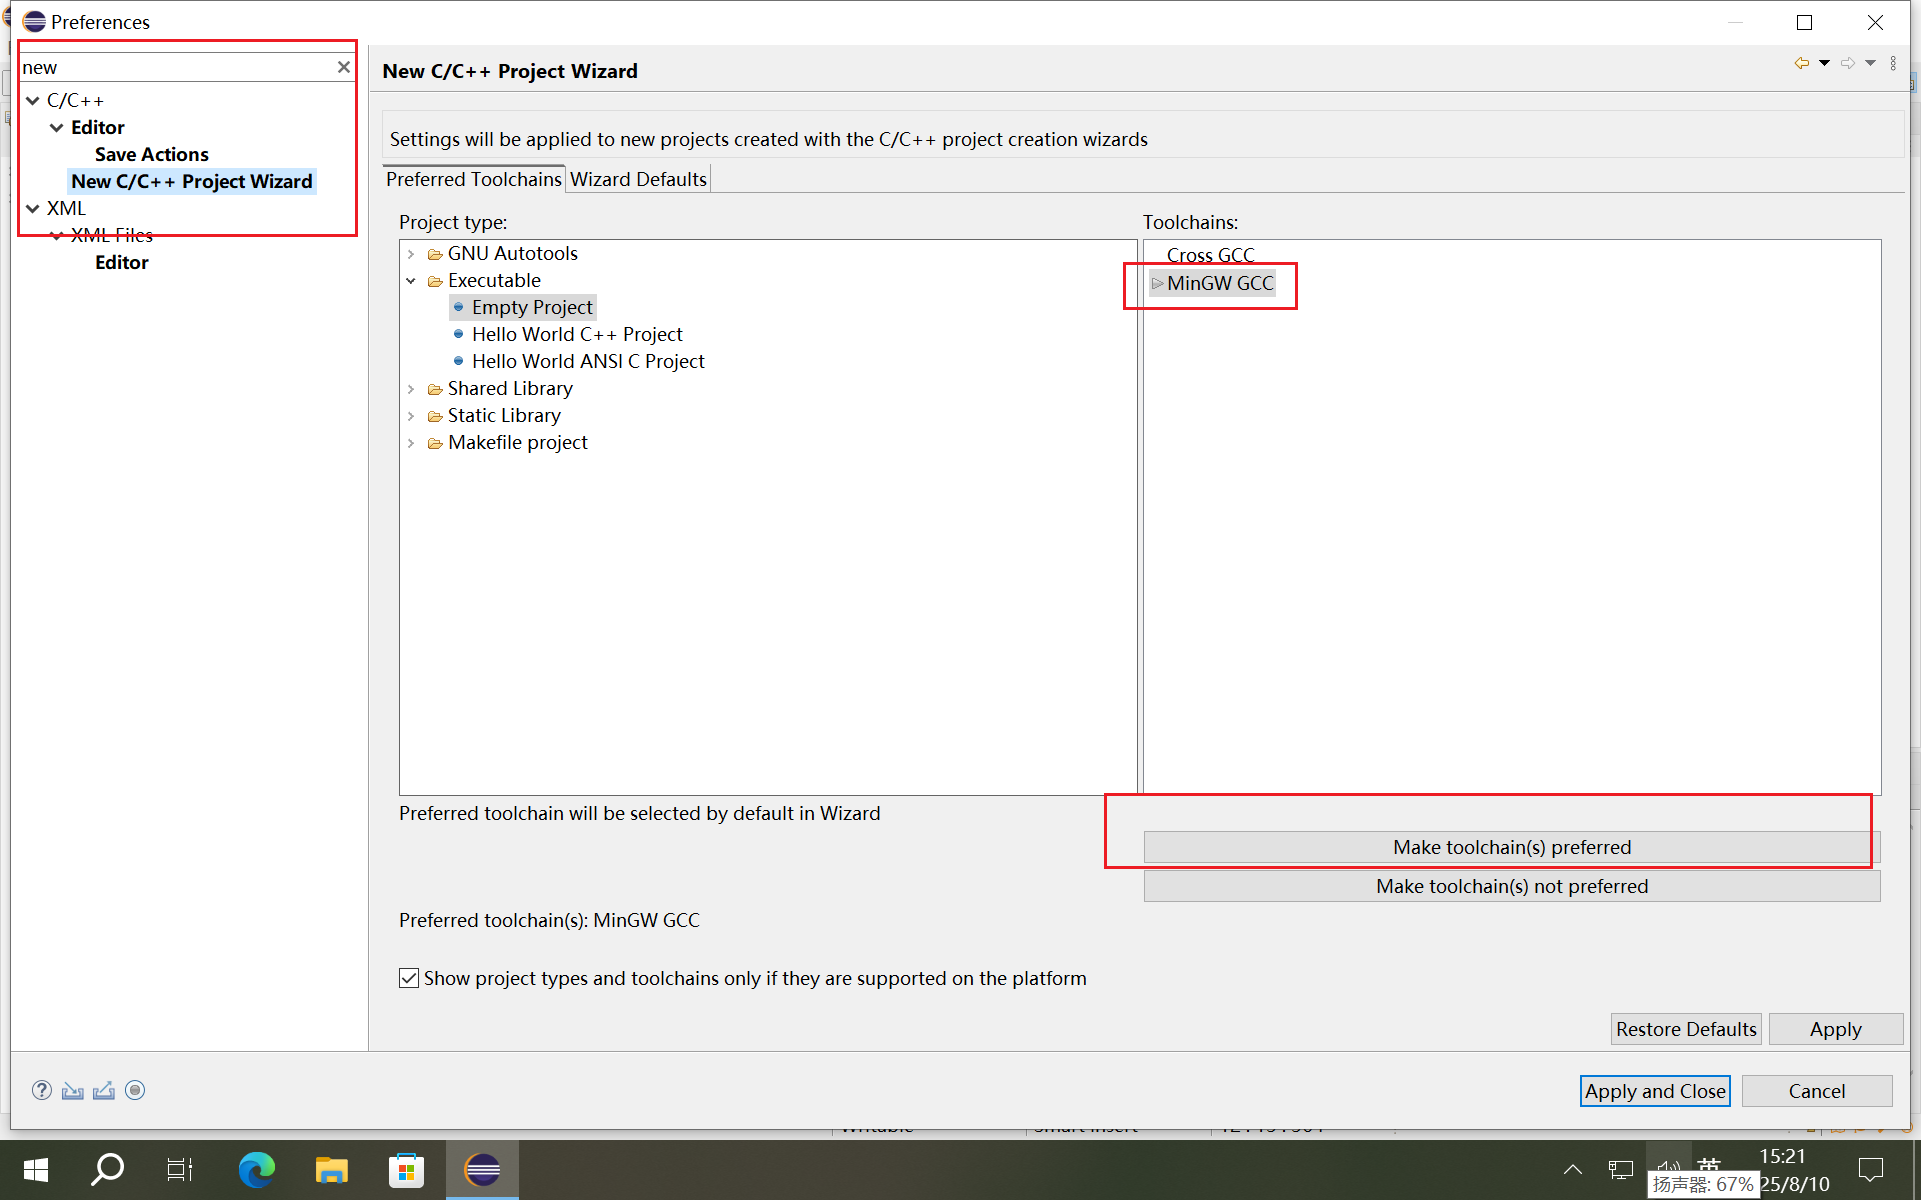Click the import preferences icon
This screenshot has height=1200, width=1921.
[x=72, y=1090]
